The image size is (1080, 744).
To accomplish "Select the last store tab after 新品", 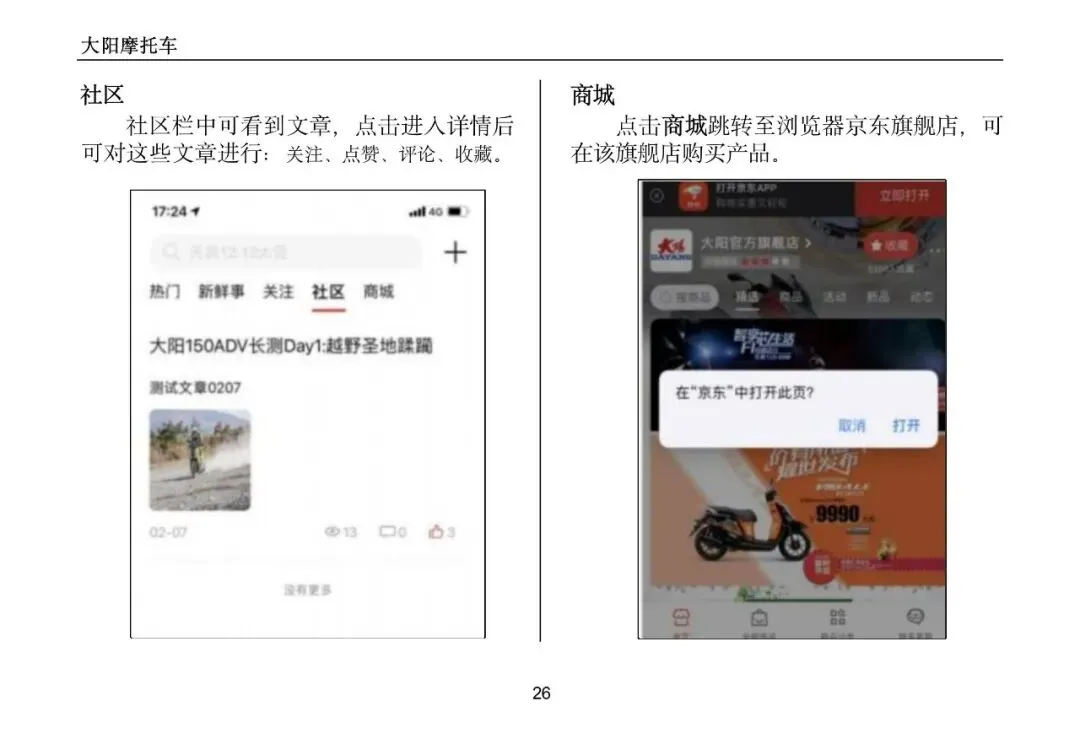I will (921, 297).
